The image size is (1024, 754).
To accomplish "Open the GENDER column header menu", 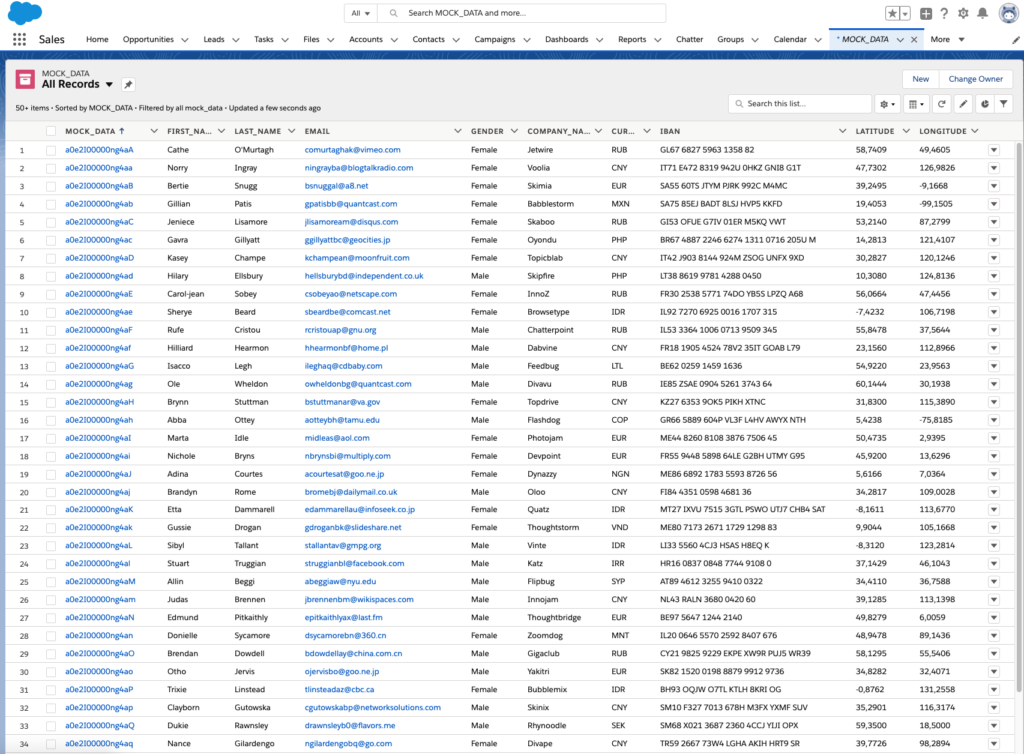I will 515,131.
